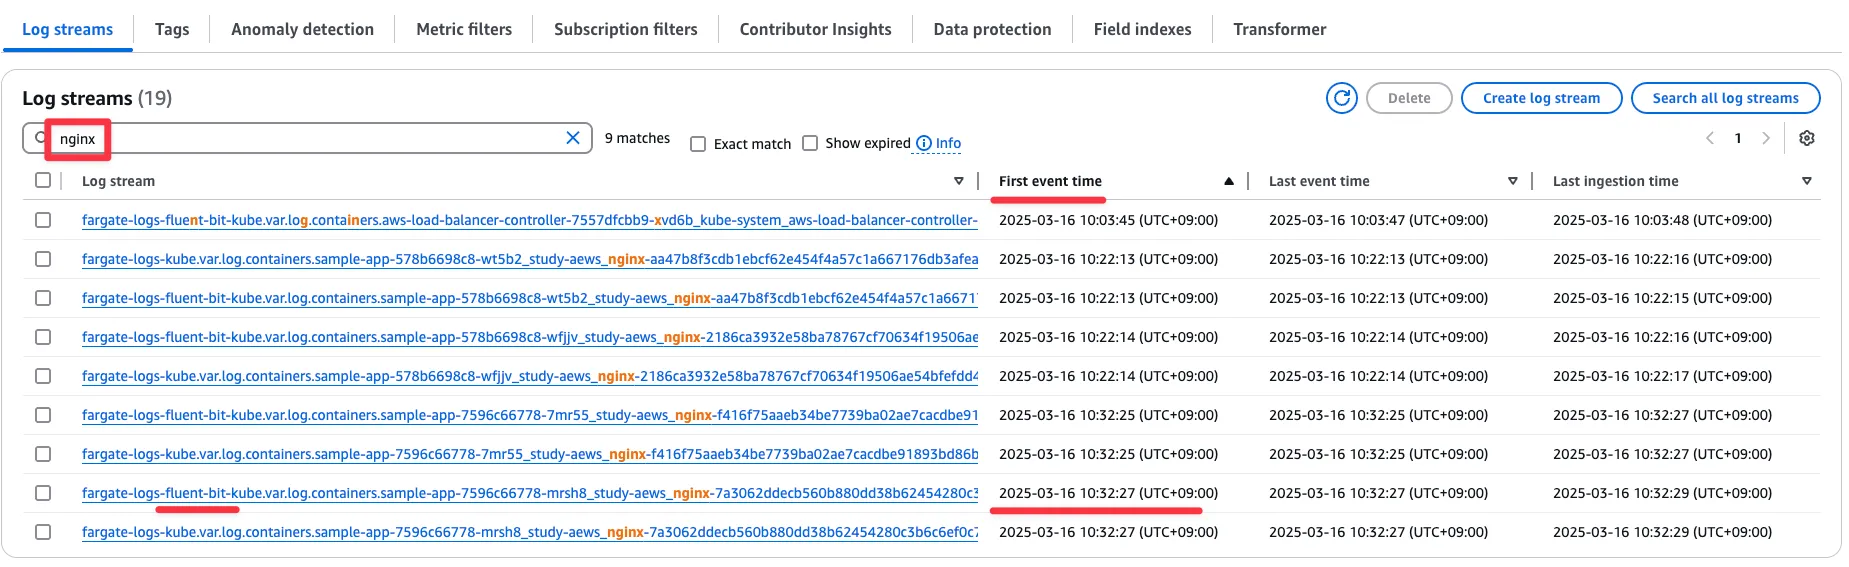Switch to the Metric filters tab

pos(464,29)
